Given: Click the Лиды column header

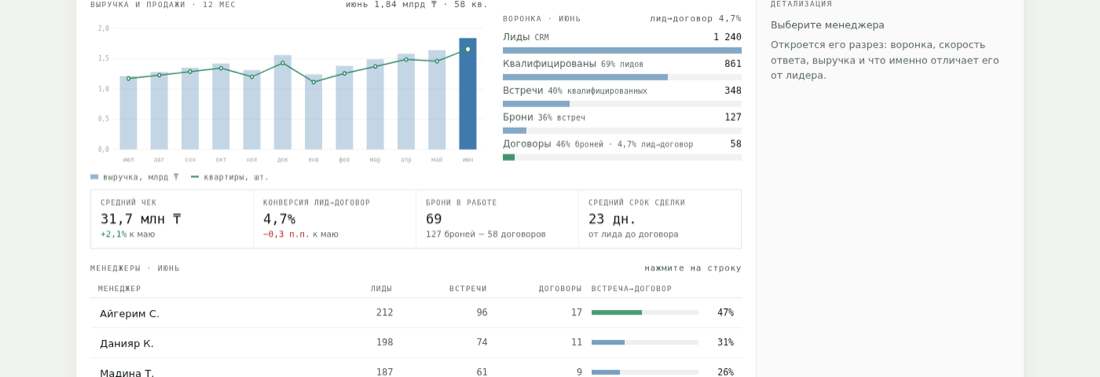Looking at the screenshot, I should (382, 289).
